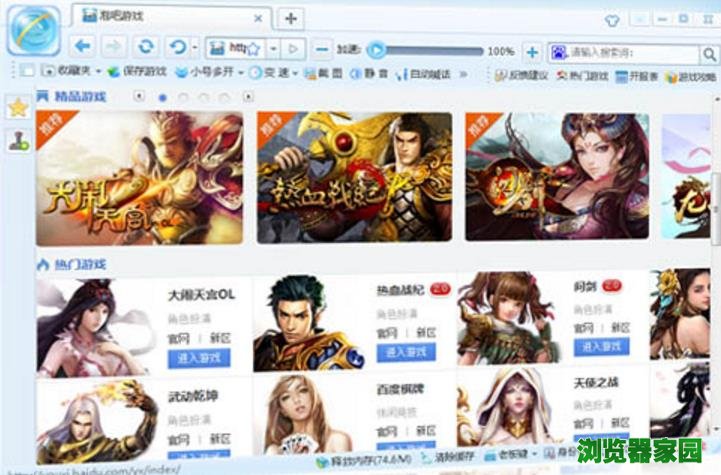Open 开服表 server schedule
721x475 pixels.
point(637,76)
